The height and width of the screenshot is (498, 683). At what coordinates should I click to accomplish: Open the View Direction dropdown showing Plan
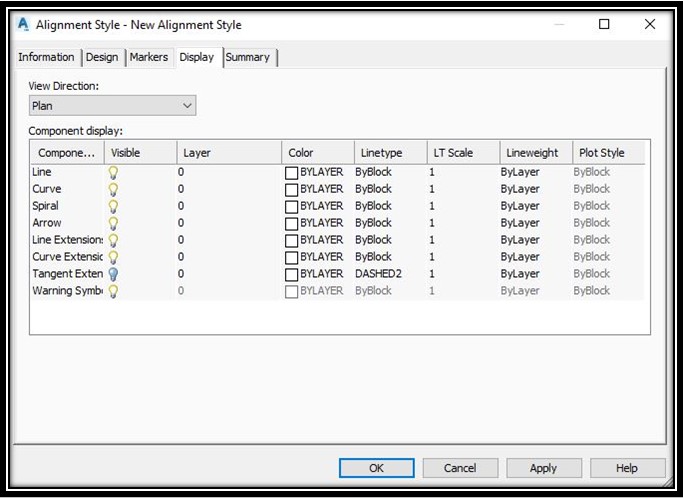pyautogui.click(x=112, y=105)
